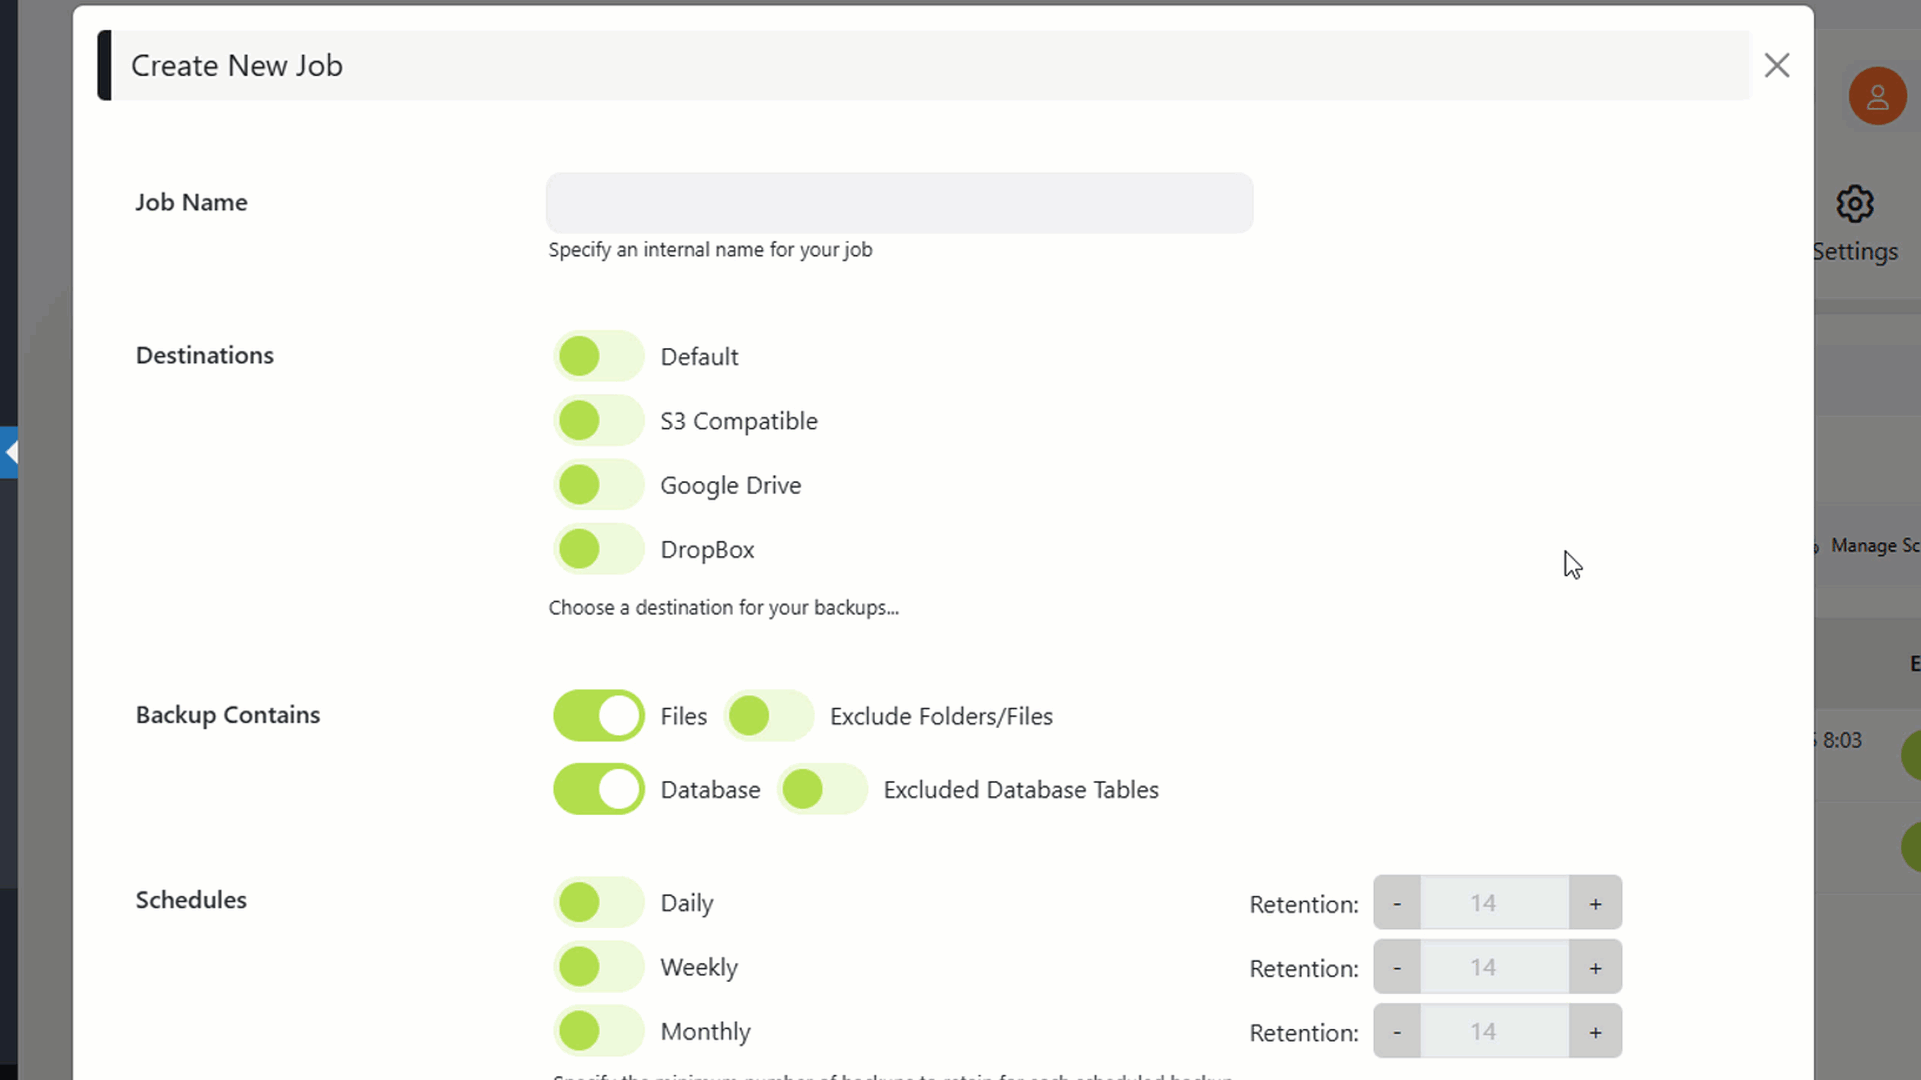Viewport: 1921px width, 1080px height.
Task: Turn on Google Drive destination
Action: tap(598, 484)
